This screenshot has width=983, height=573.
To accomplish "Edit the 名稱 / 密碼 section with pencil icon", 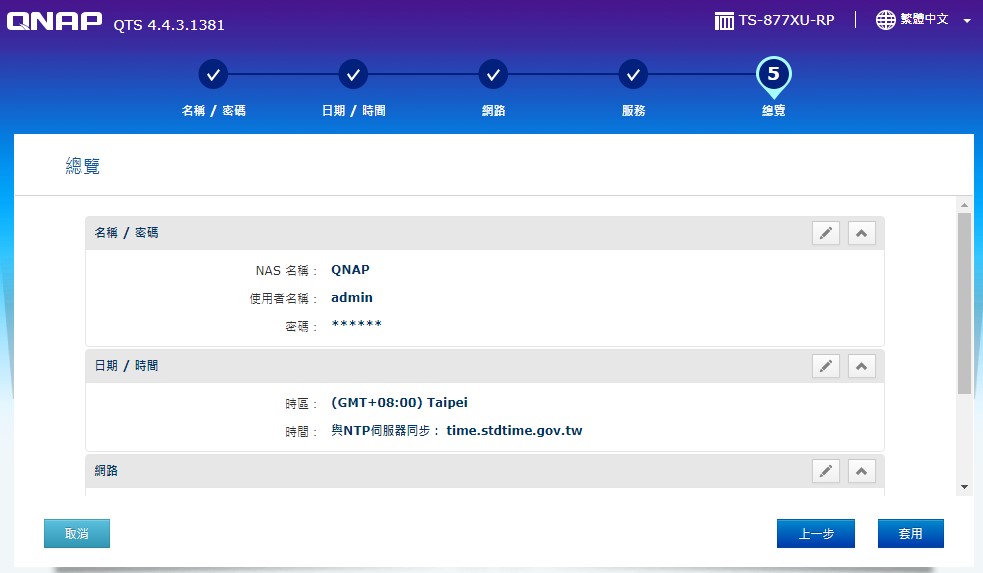I will click(x=825, y=233).
